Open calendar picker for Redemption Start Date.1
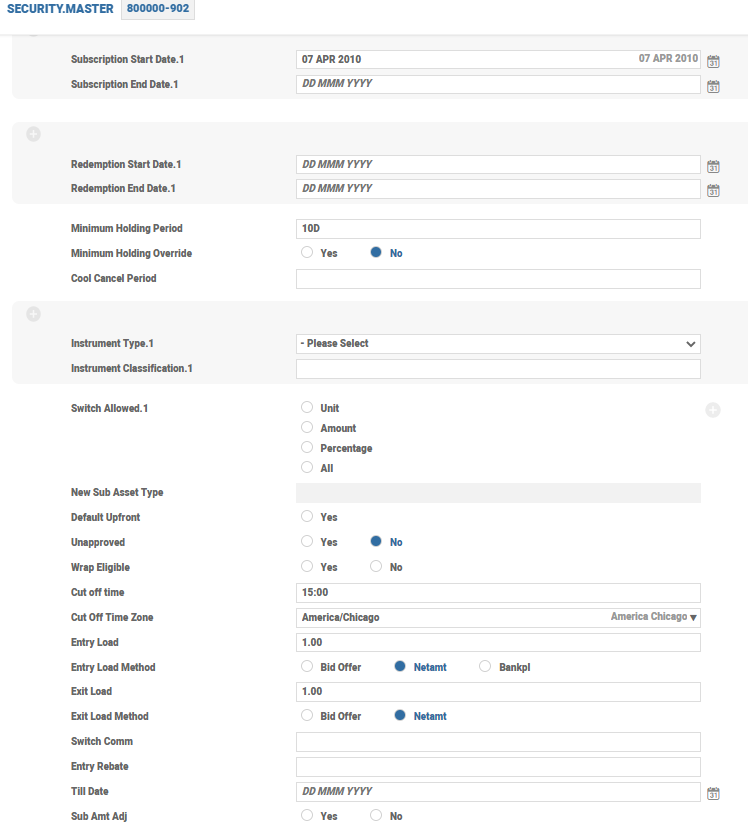 pyautogui.click(x=713, y=166)
